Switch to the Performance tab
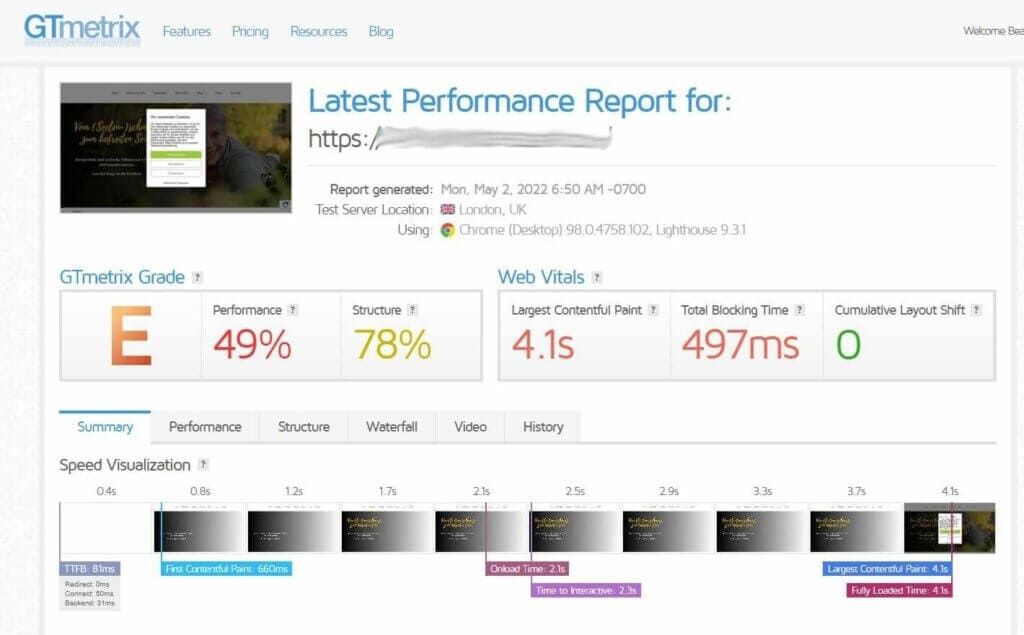 (x=205, y=427)
